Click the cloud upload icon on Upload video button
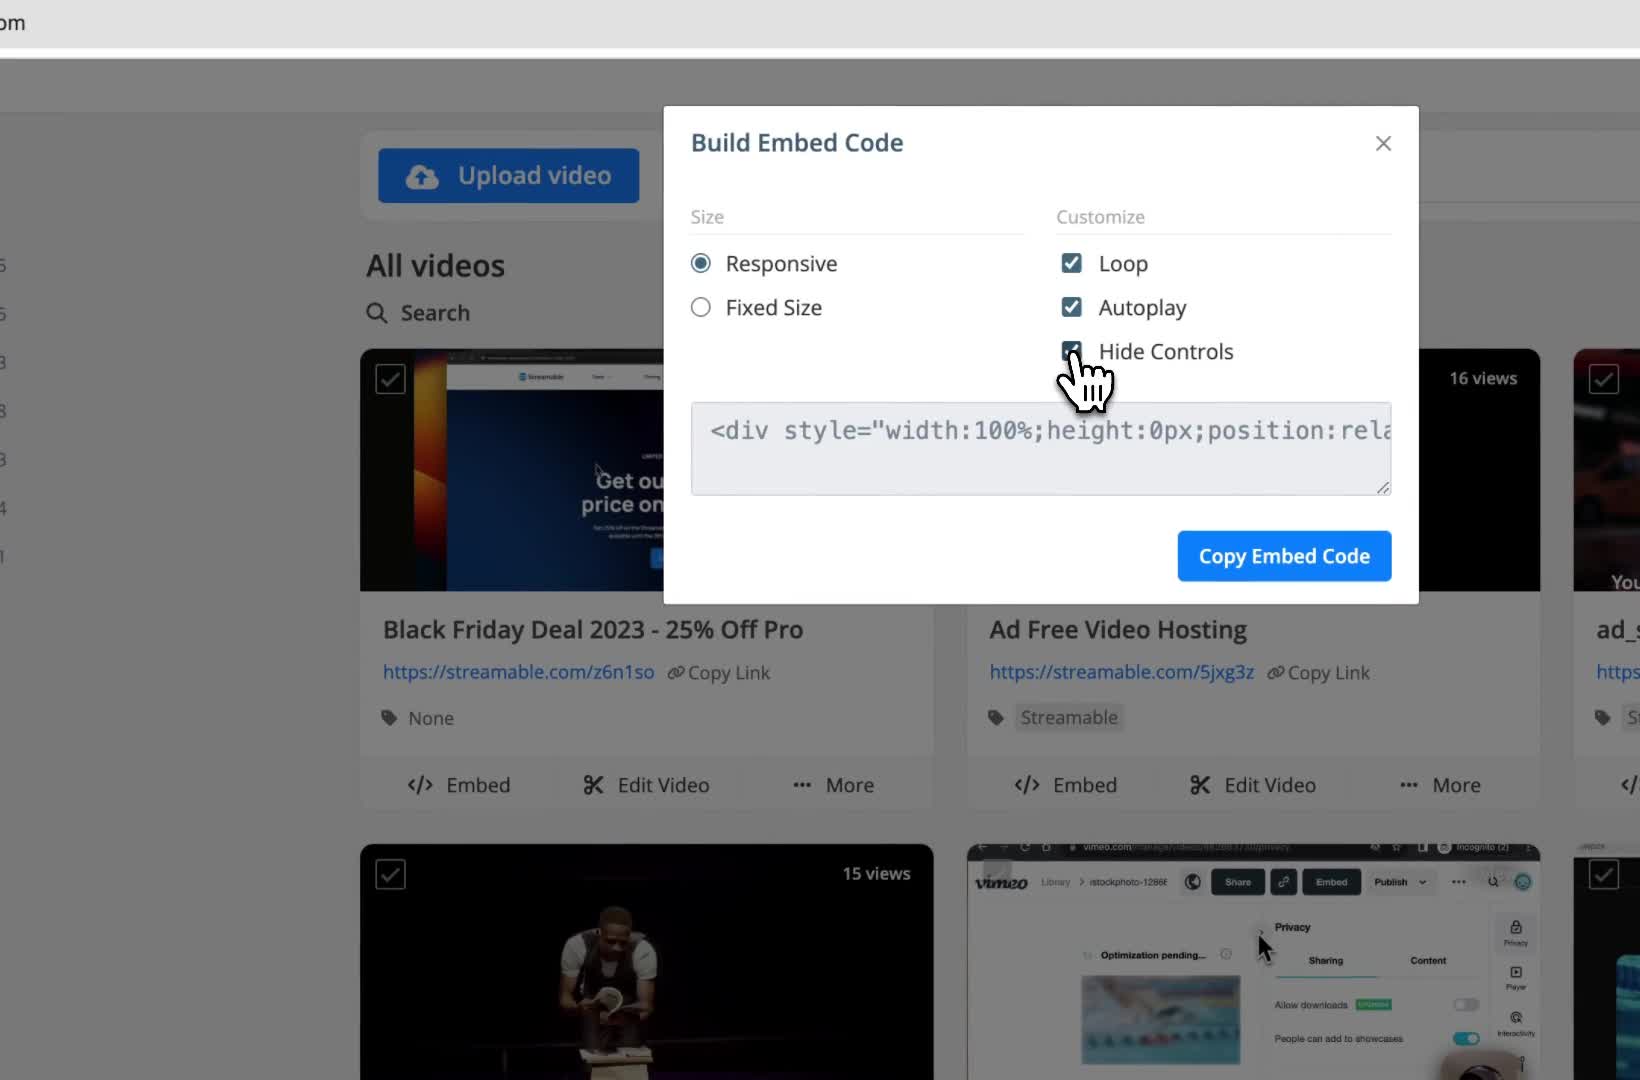Viewport: 1640px width, 1080px height. click(x=421, y=176)
